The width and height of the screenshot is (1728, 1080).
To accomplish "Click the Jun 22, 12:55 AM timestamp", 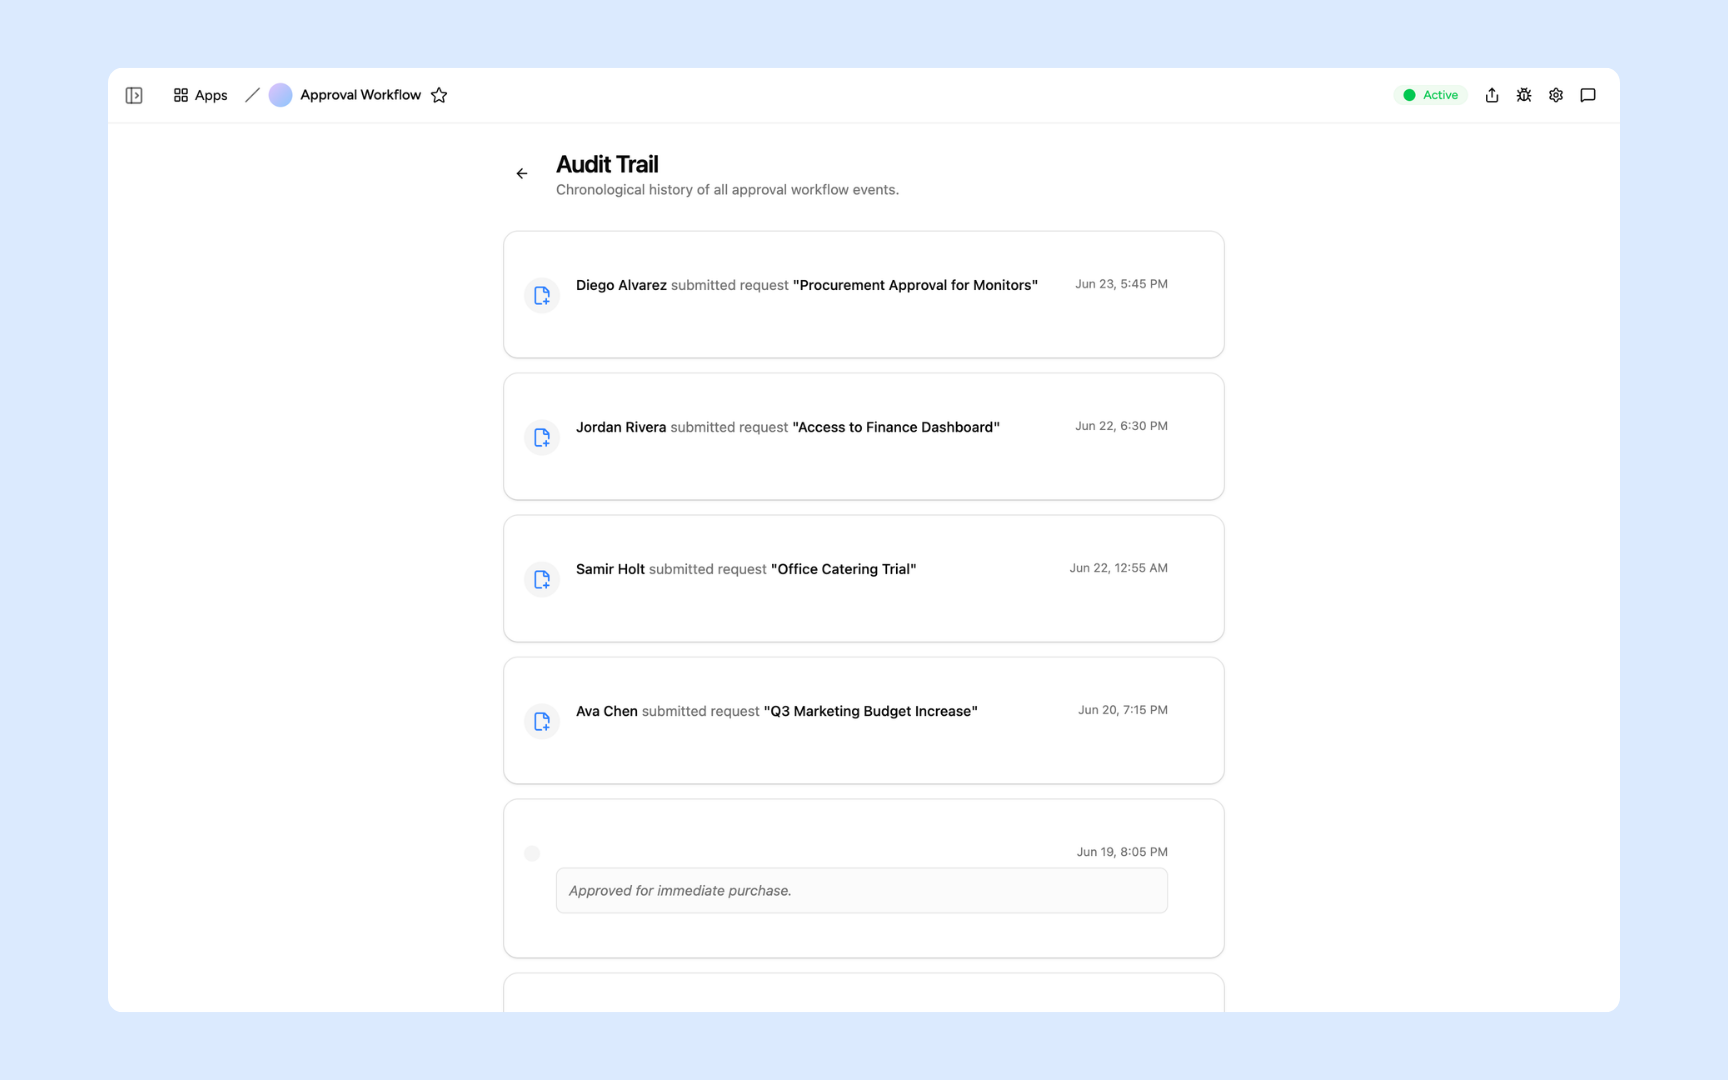I will (1118, 568).
